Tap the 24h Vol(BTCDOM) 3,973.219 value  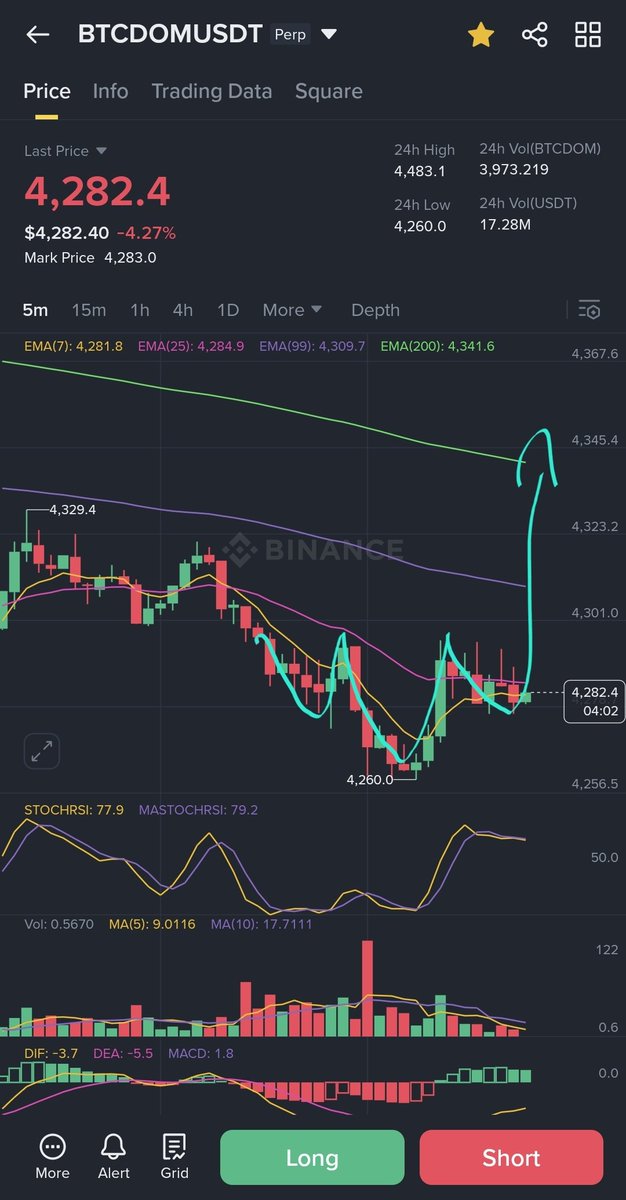[514, 170]
